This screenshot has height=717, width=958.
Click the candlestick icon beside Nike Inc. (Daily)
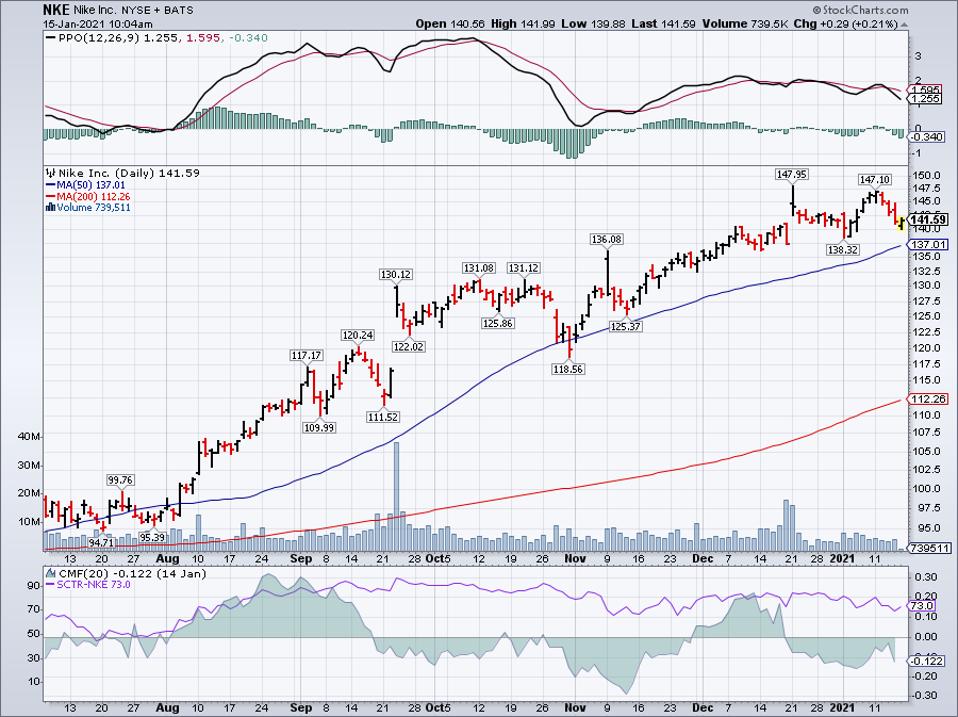(x=51, y=173)
